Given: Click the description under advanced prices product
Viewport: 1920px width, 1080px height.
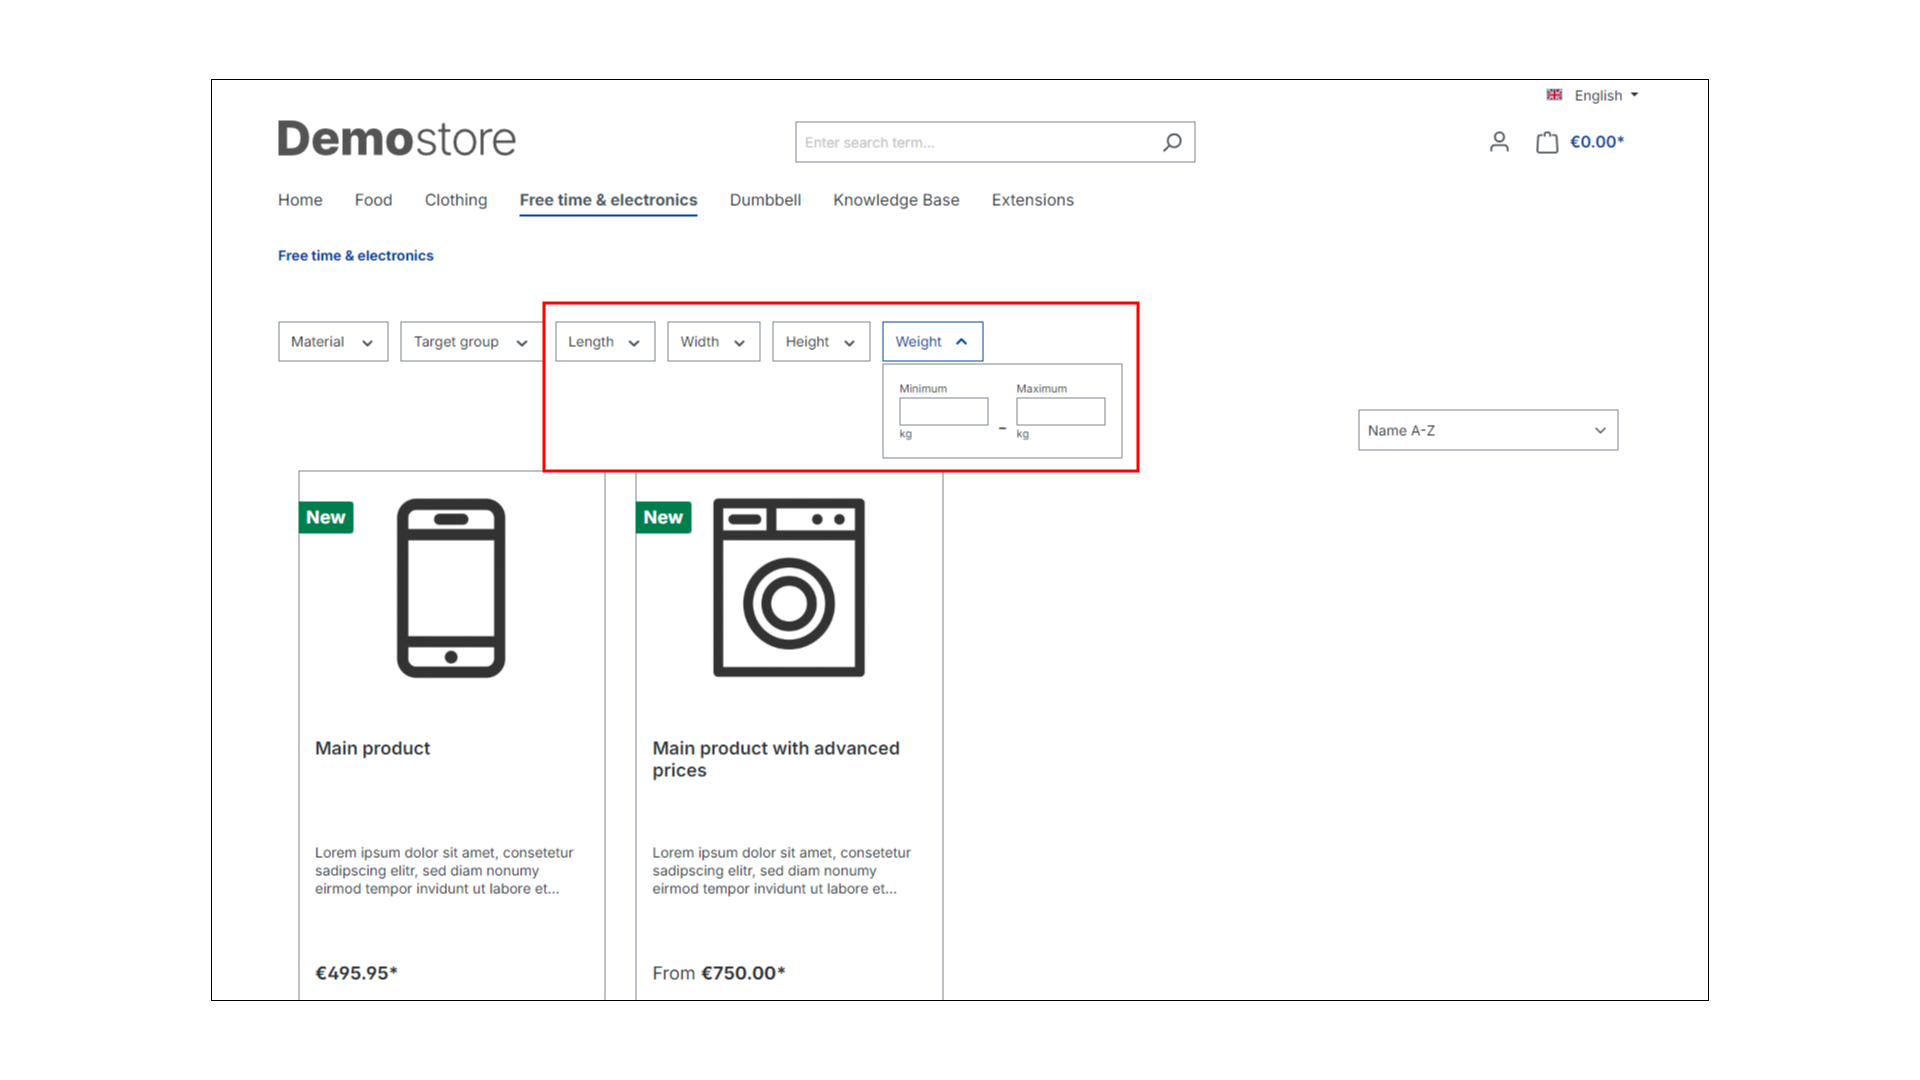Looking at the screenshot, I should (x=781, y=871).
